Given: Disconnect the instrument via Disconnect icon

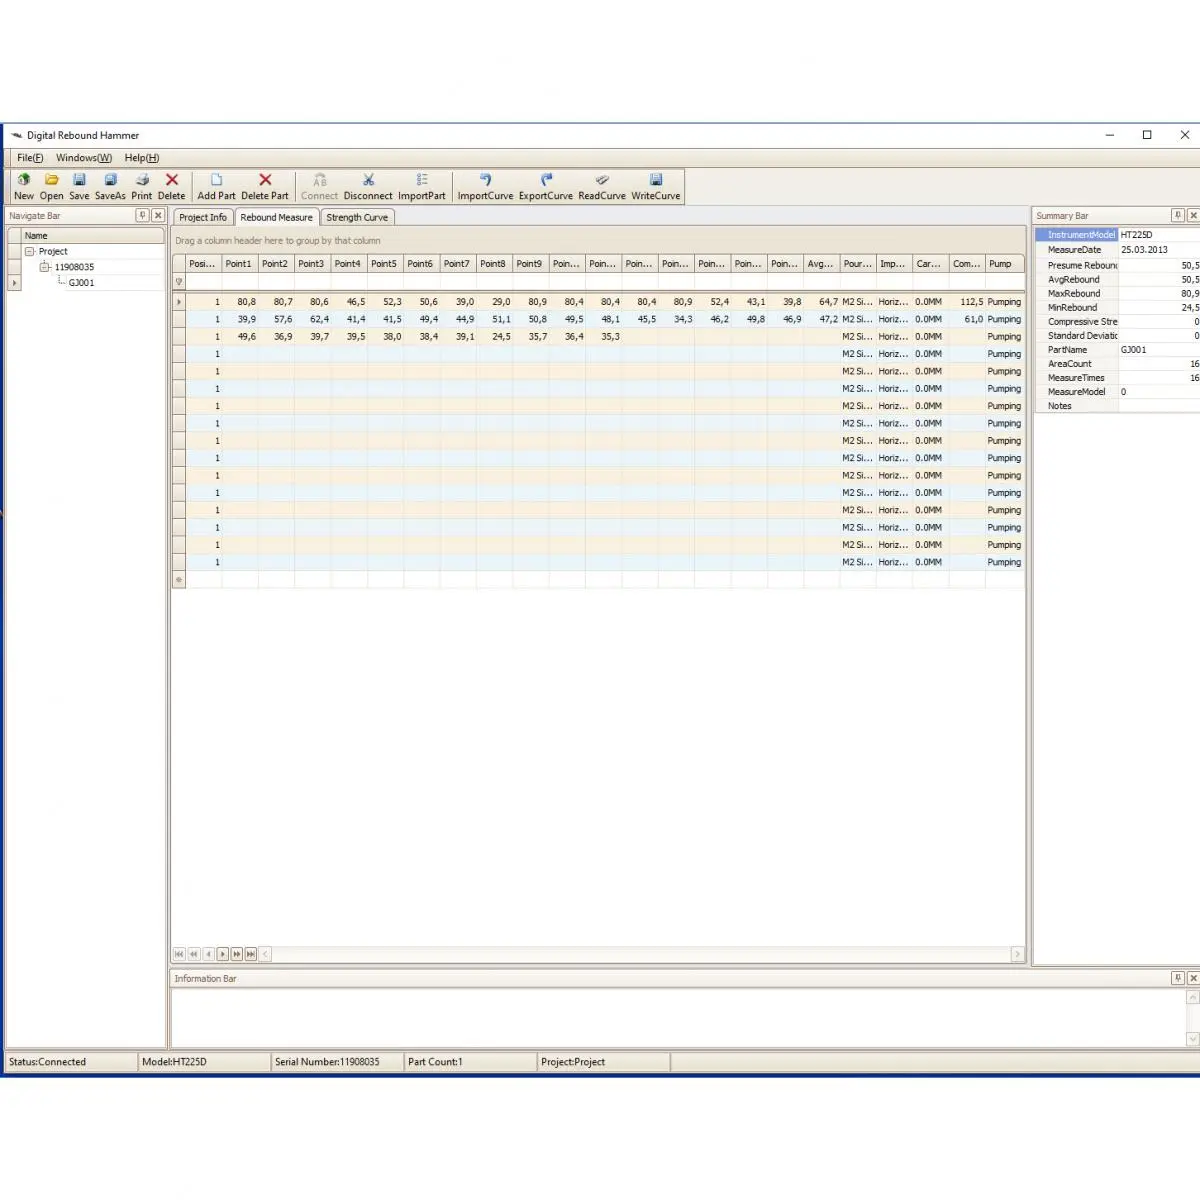Looking at the screenshot, I should 368,181.
